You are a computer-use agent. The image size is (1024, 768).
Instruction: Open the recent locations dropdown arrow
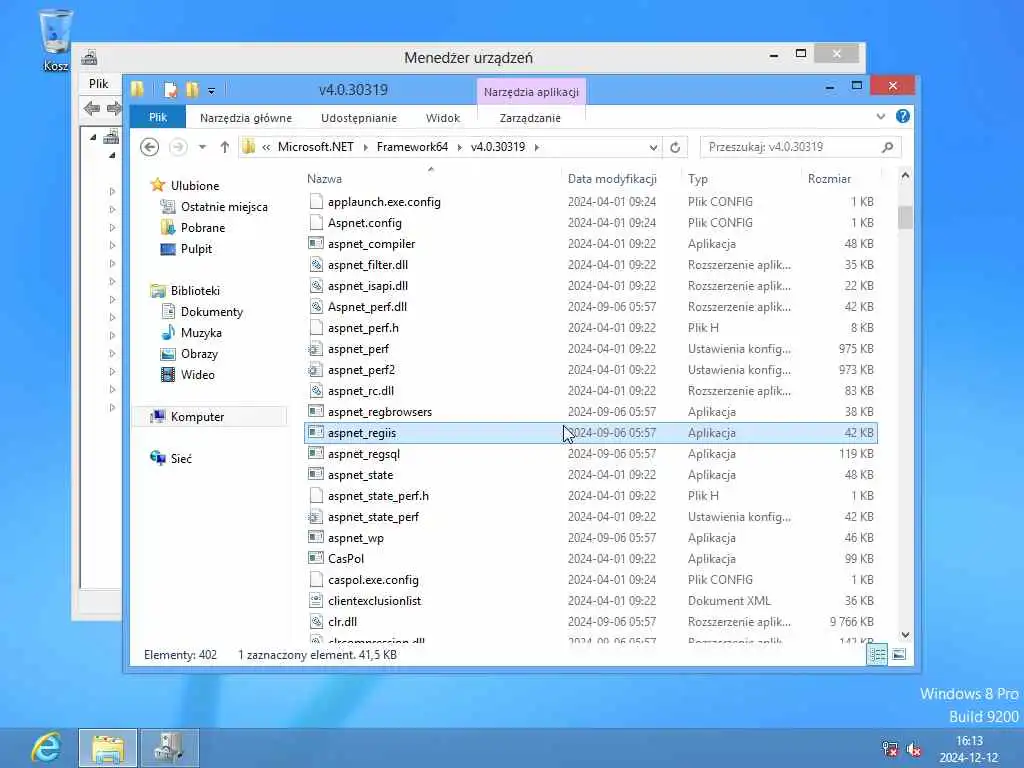click(x=202, y=147)
